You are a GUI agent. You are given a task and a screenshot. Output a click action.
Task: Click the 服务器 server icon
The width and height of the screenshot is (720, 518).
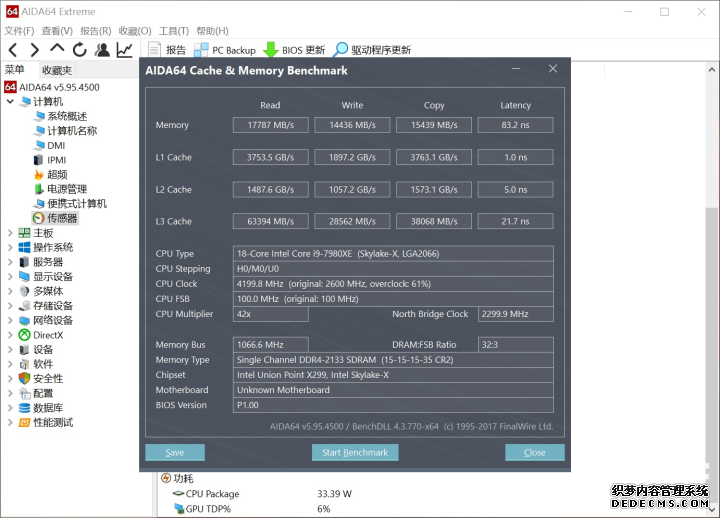pos(24,262)
